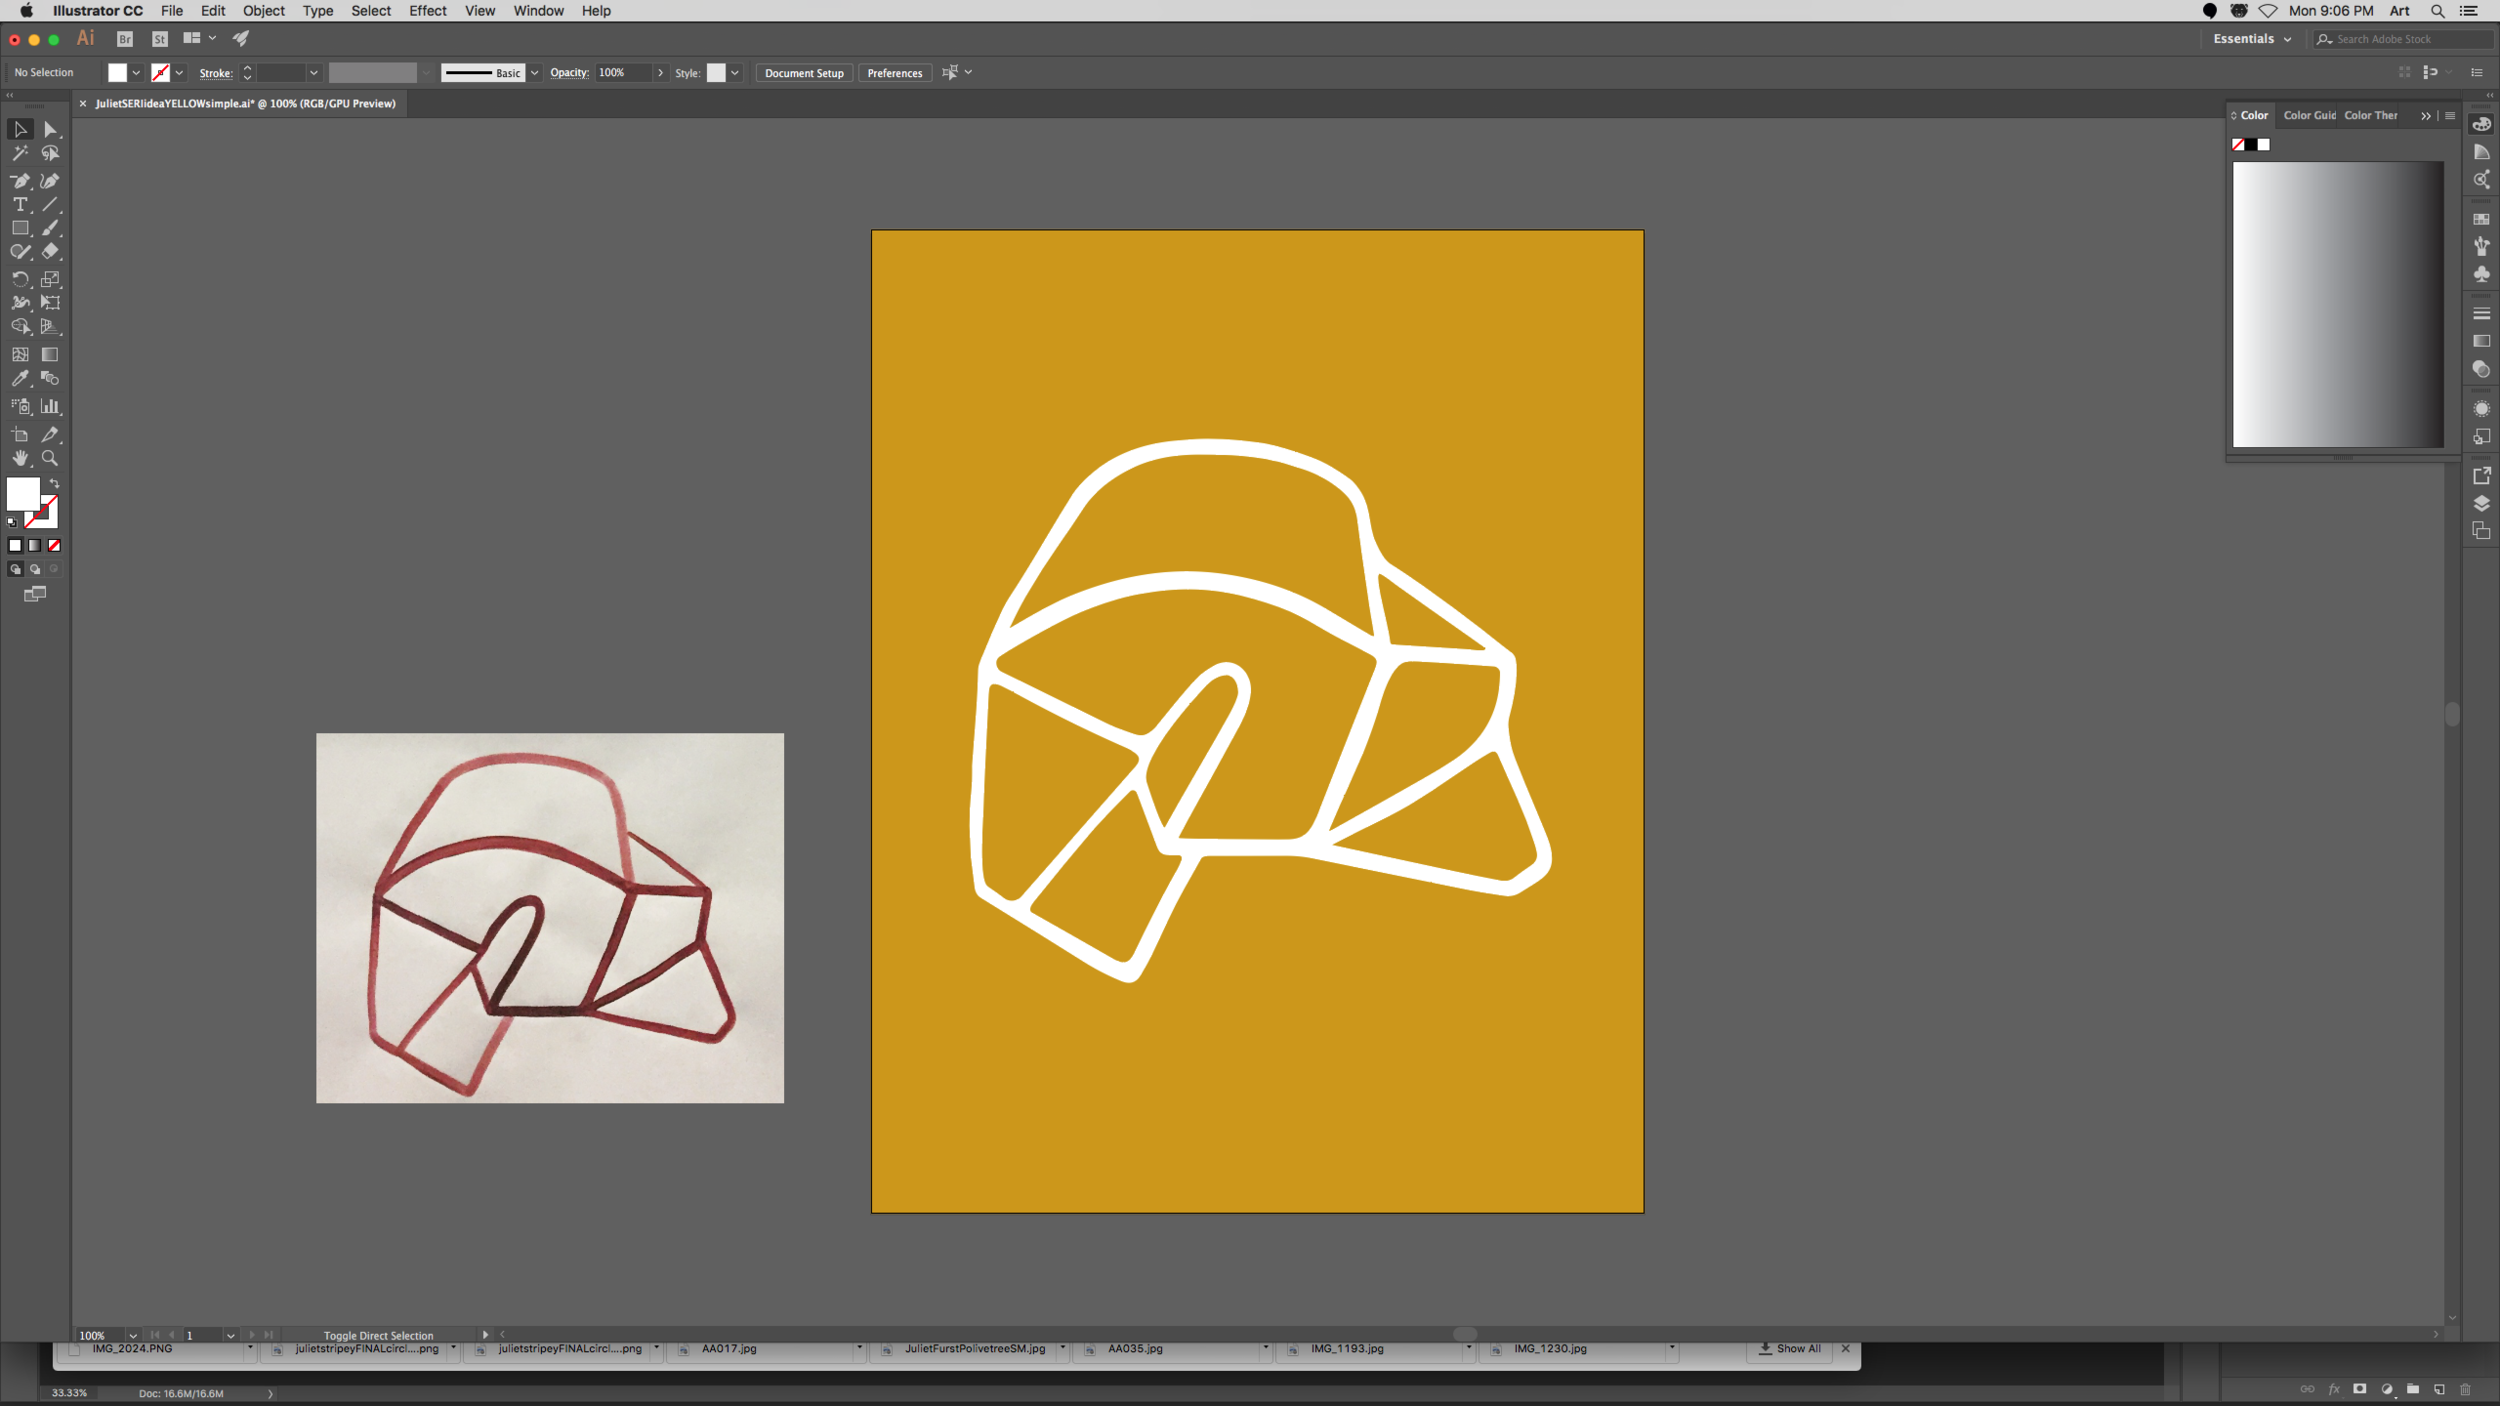Select the Paintbrush tool

50,228
